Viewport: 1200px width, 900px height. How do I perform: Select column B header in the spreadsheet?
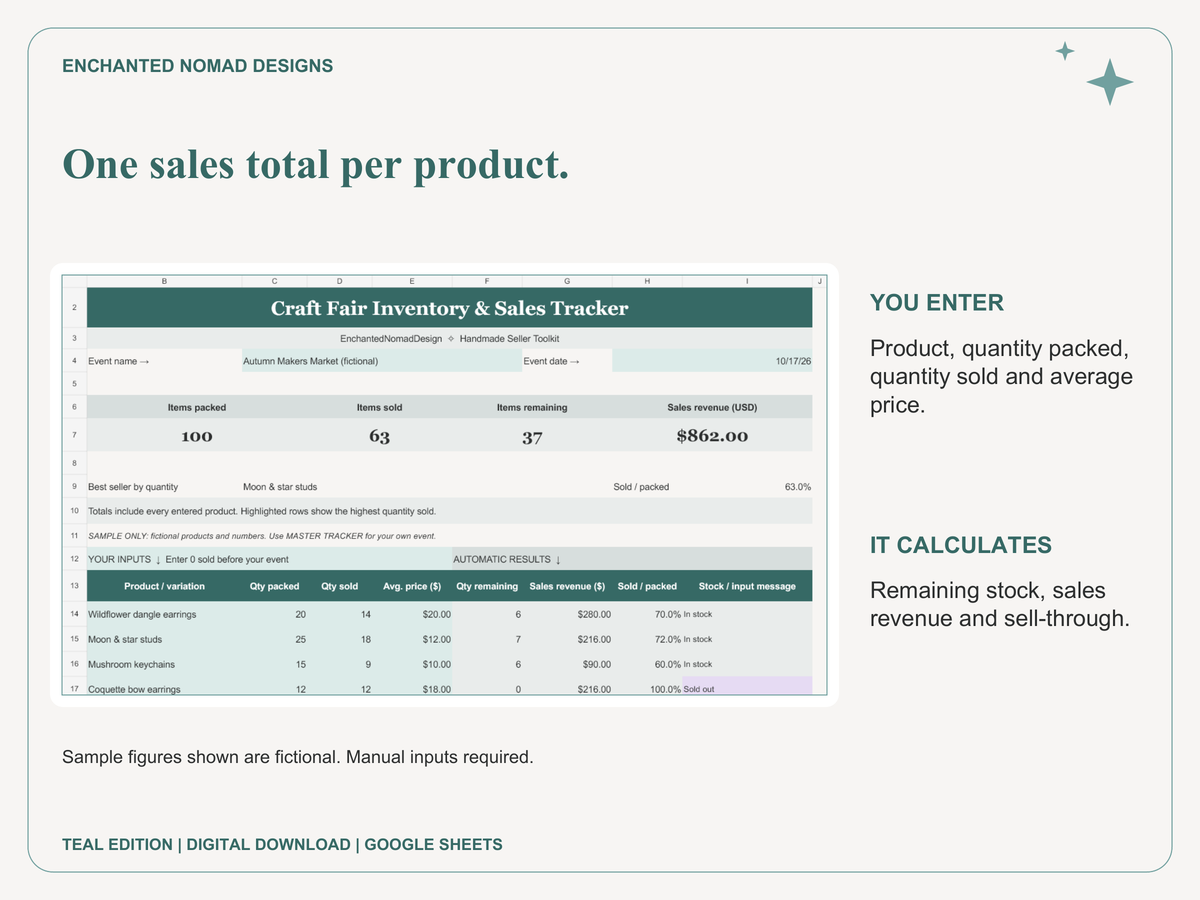click(x=165, y=281)
